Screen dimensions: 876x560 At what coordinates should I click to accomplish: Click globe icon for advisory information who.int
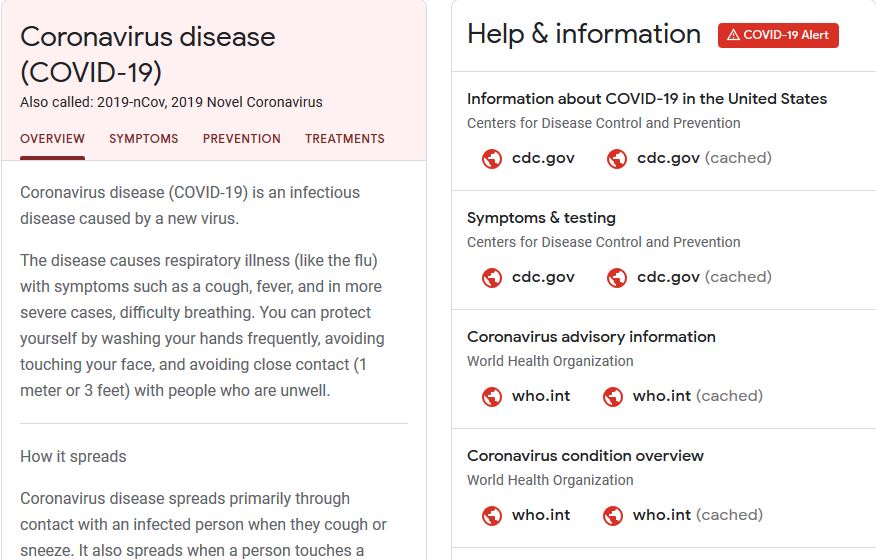[x=492, y=397]
